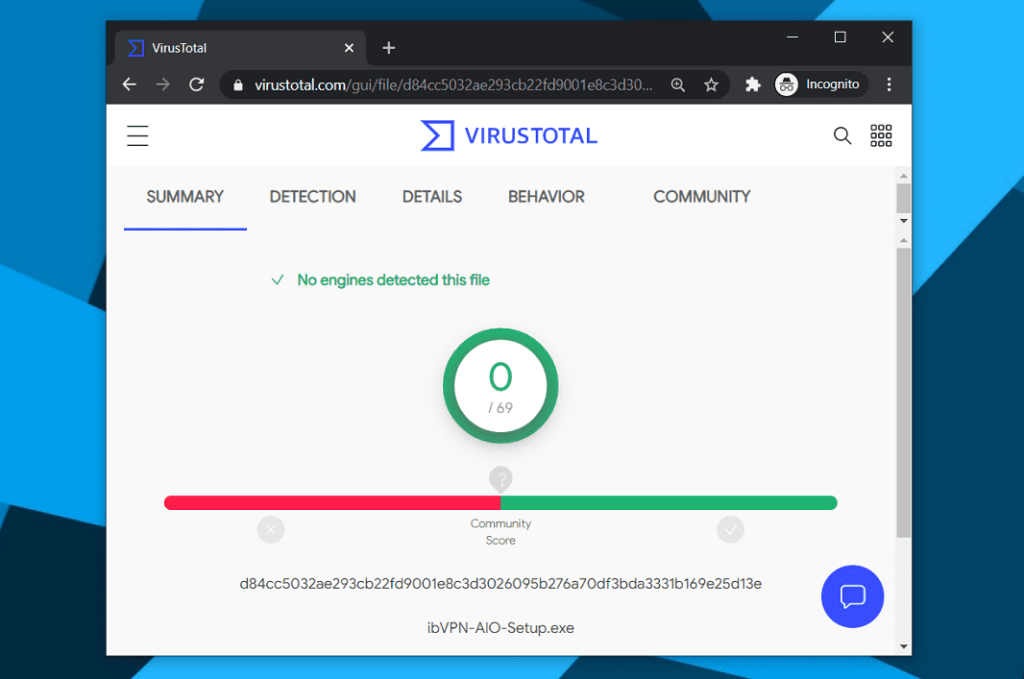
Task: Click the upper scrollbar up arrow
Action: point(904,176)
